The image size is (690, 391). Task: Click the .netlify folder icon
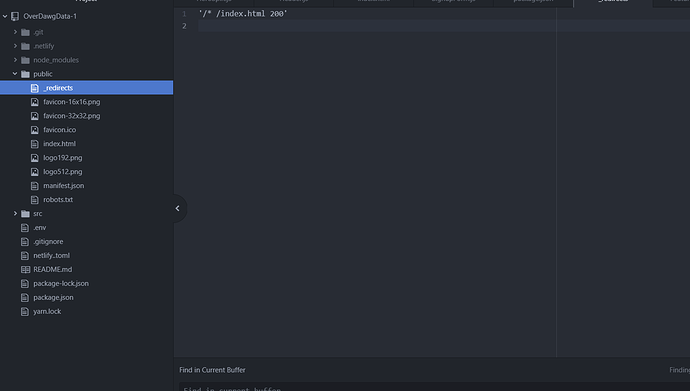[x=25, y=46]
